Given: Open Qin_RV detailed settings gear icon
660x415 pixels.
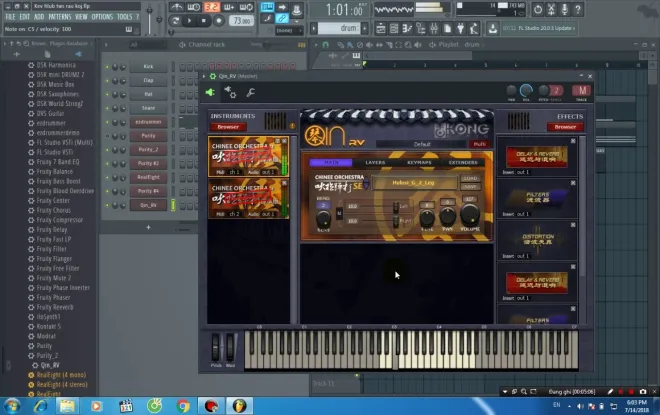Looking at the screenshot, I should (x=230, y=92).
